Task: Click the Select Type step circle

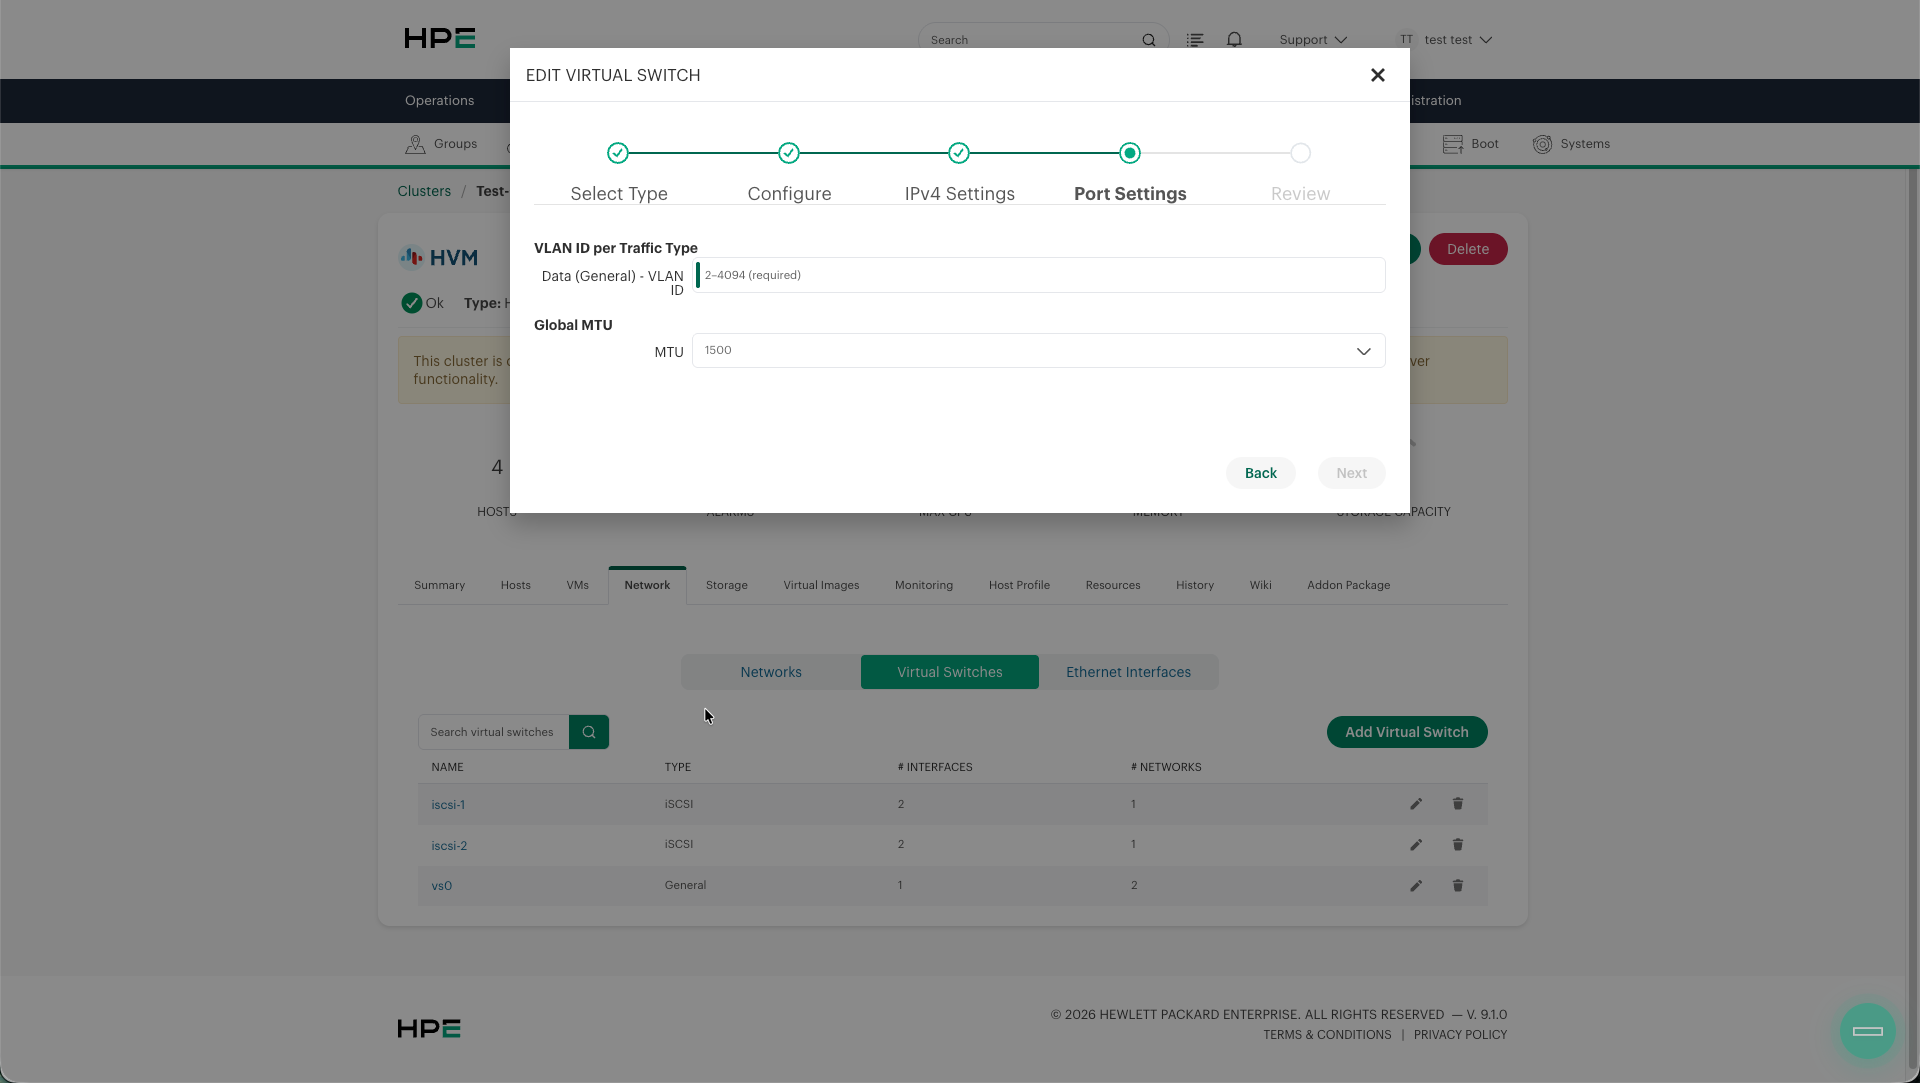Action: [618, 153]
